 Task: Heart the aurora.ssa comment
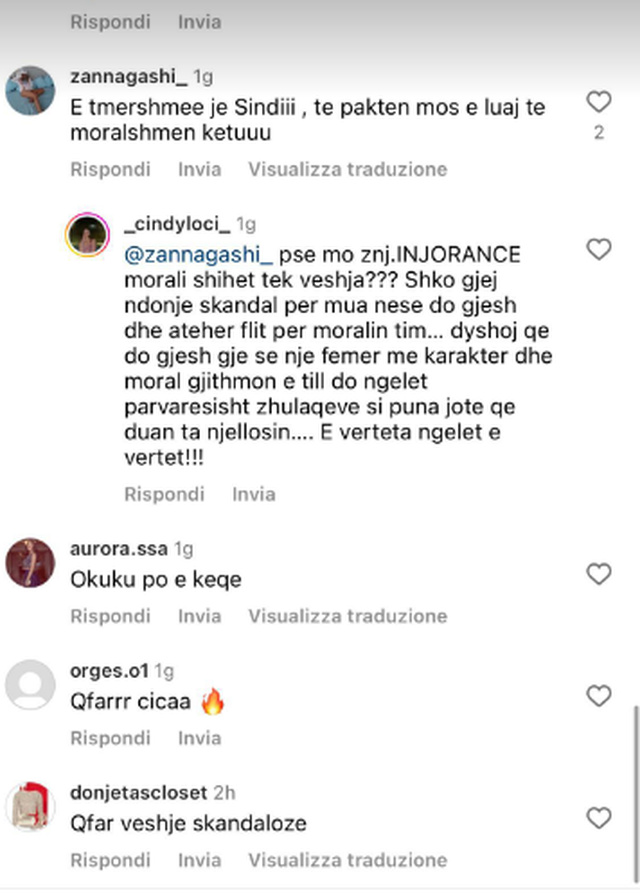[598, 574]
